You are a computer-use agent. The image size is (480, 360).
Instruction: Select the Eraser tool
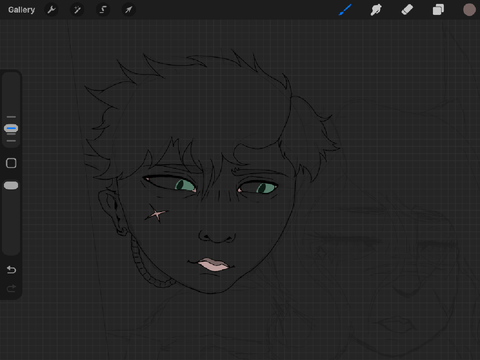pos(407,10)
